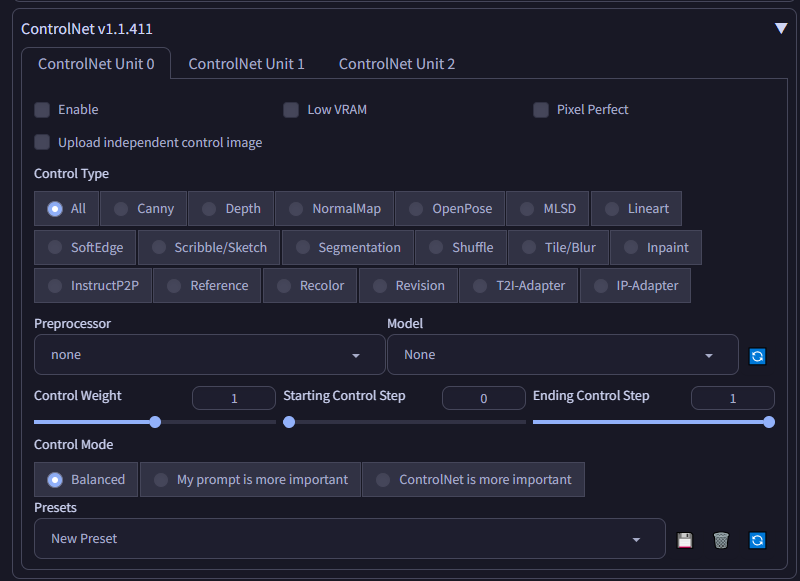The height and width of the screenshot is (581, 800).
Task: Click the Control Weight slider handle
Action: coord(155,422)
